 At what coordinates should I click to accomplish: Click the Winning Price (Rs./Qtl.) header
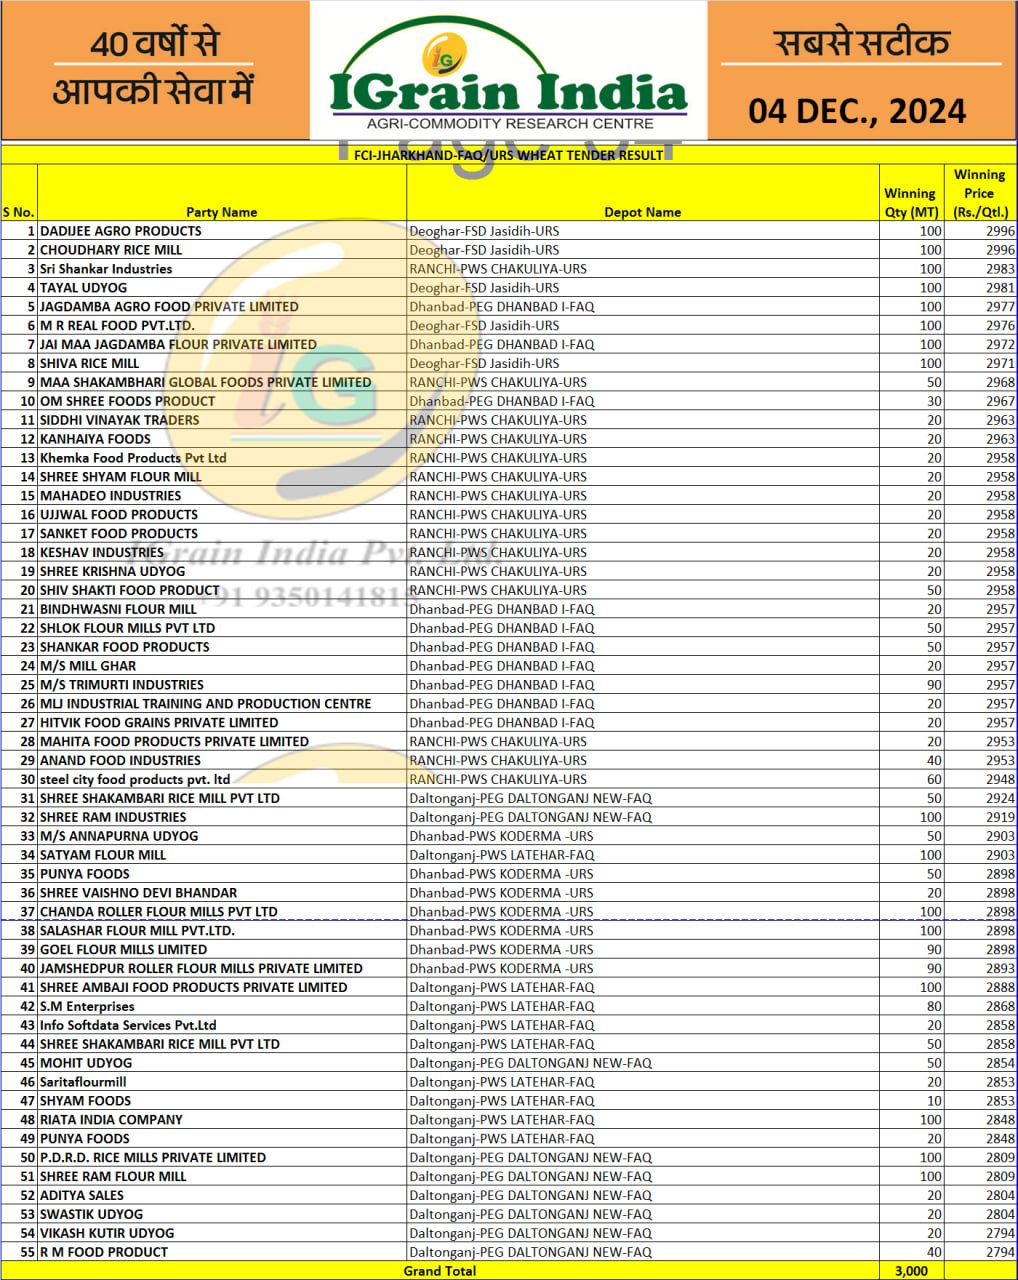coord(979,193)
